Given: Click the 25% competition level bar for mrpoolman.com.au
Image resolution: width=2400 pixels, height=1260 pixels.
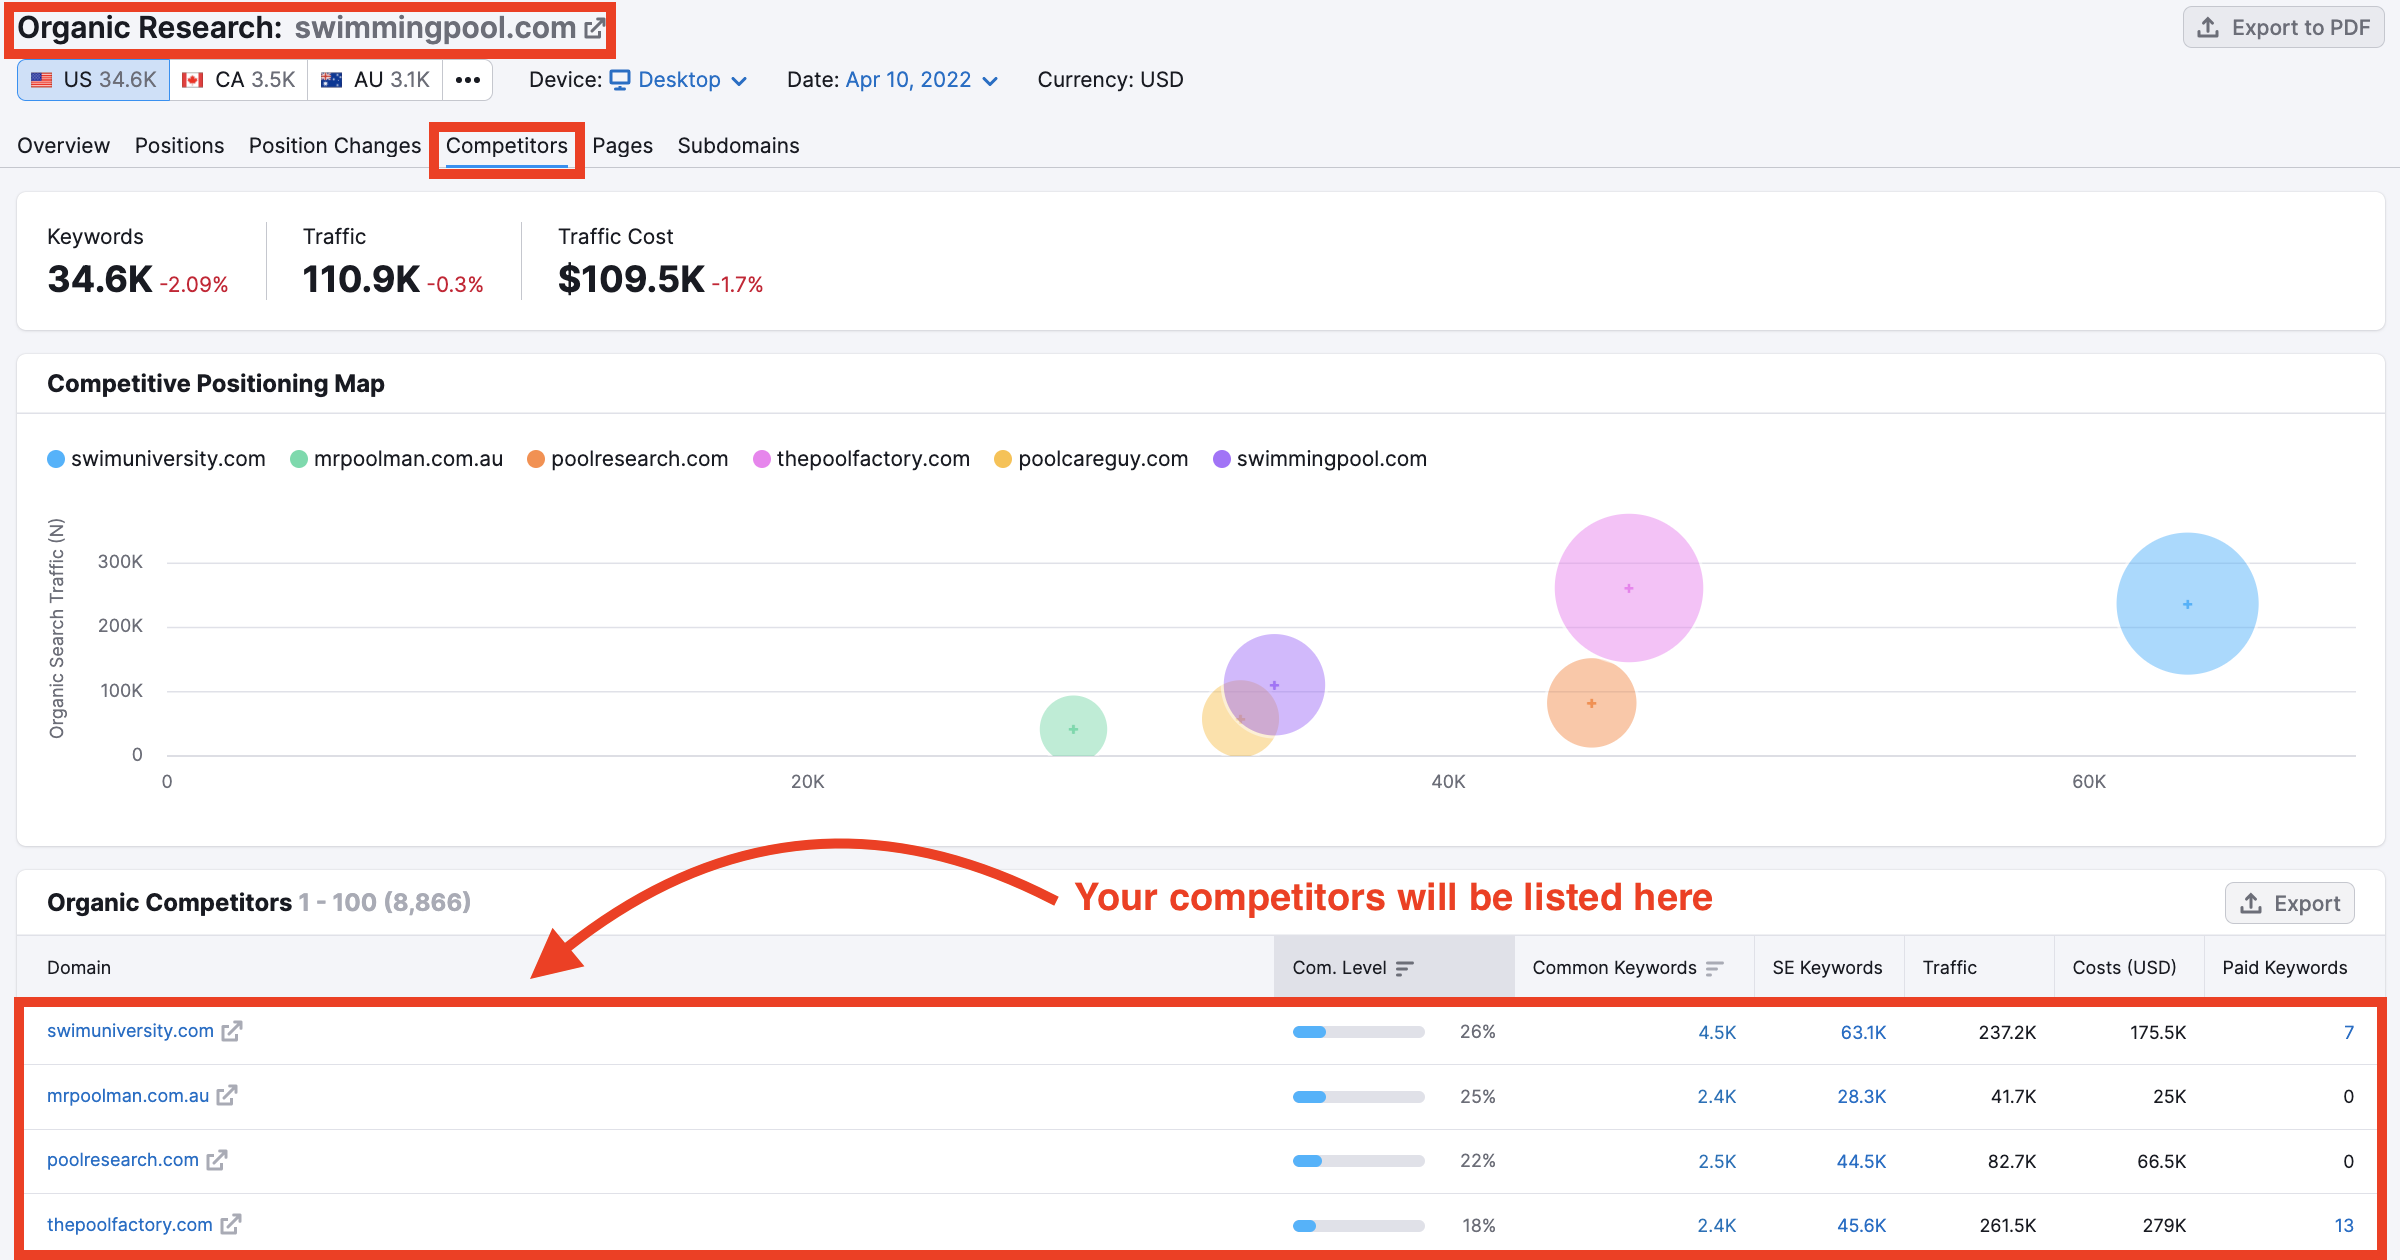Looking at the screenshot, I should (1358, 1097).
